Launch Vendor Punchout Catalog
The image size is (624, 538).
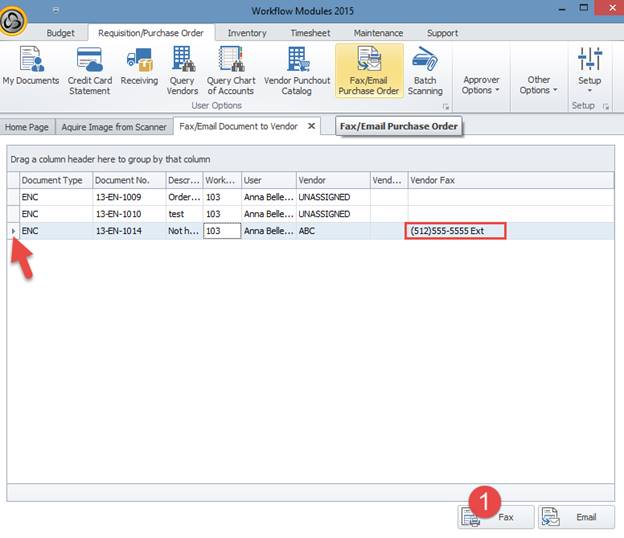coord(295,69)
